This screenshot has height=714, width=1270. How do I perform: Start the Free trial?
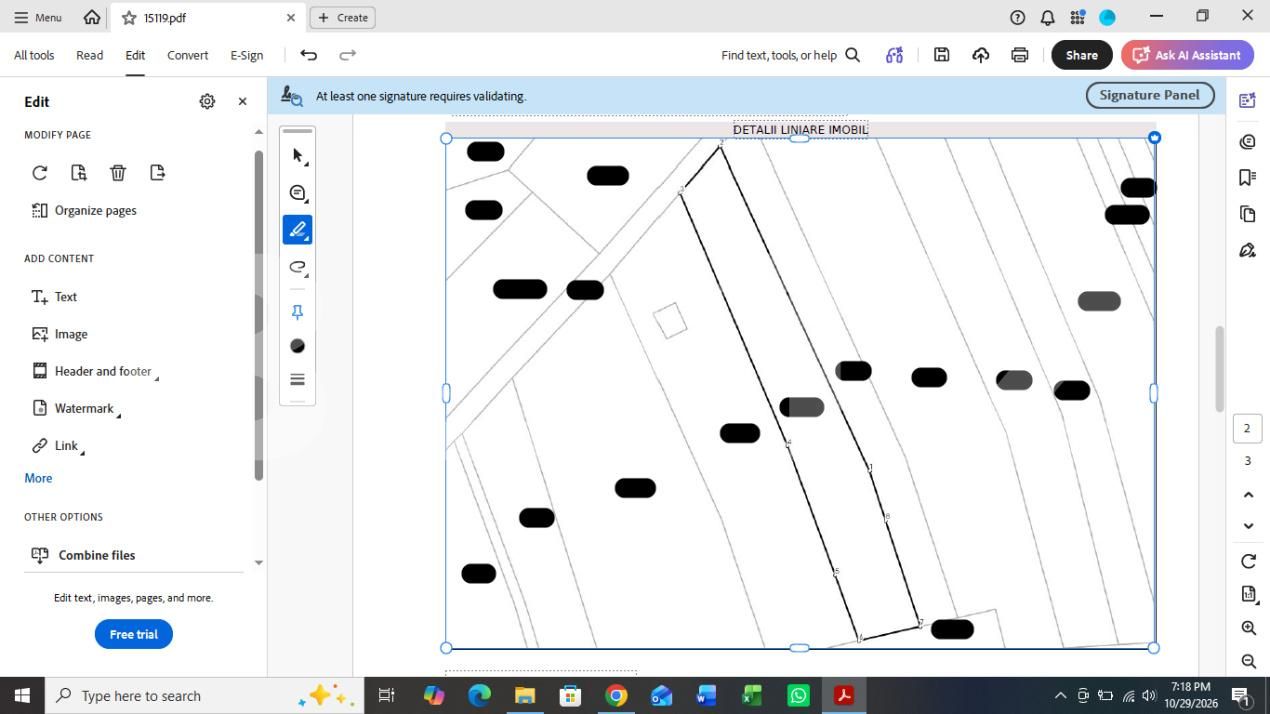pyautogui.click(x=134, y=634)
